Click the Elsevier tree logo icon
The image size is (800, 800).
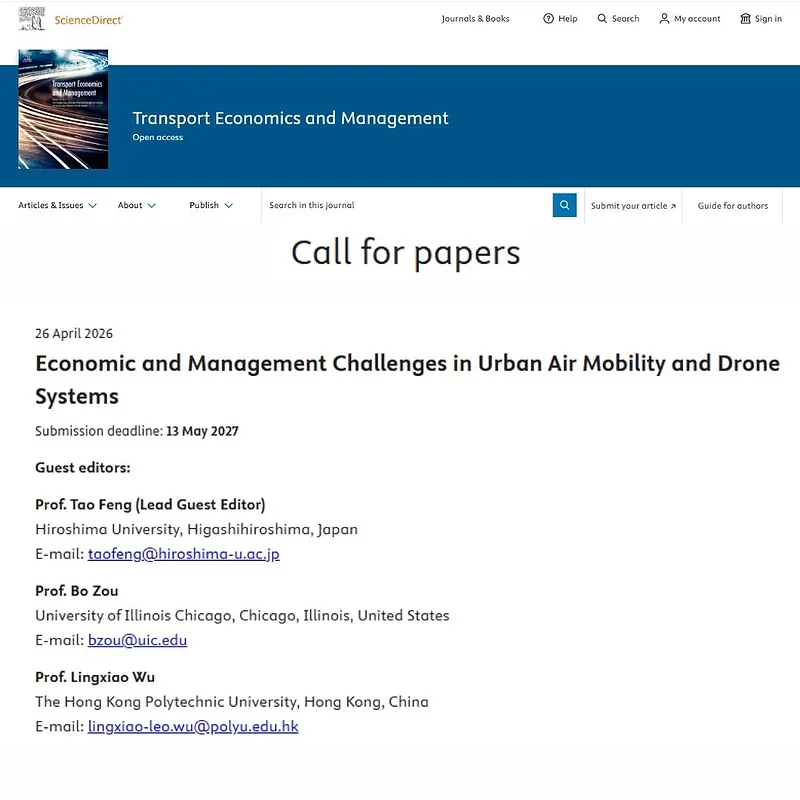[x=32, y=18]
